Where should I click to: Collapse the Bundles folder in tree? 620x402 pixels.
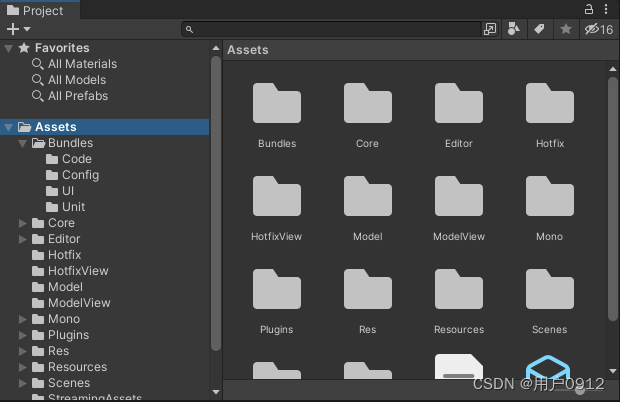pyautogui.click(x=23, y=143)
